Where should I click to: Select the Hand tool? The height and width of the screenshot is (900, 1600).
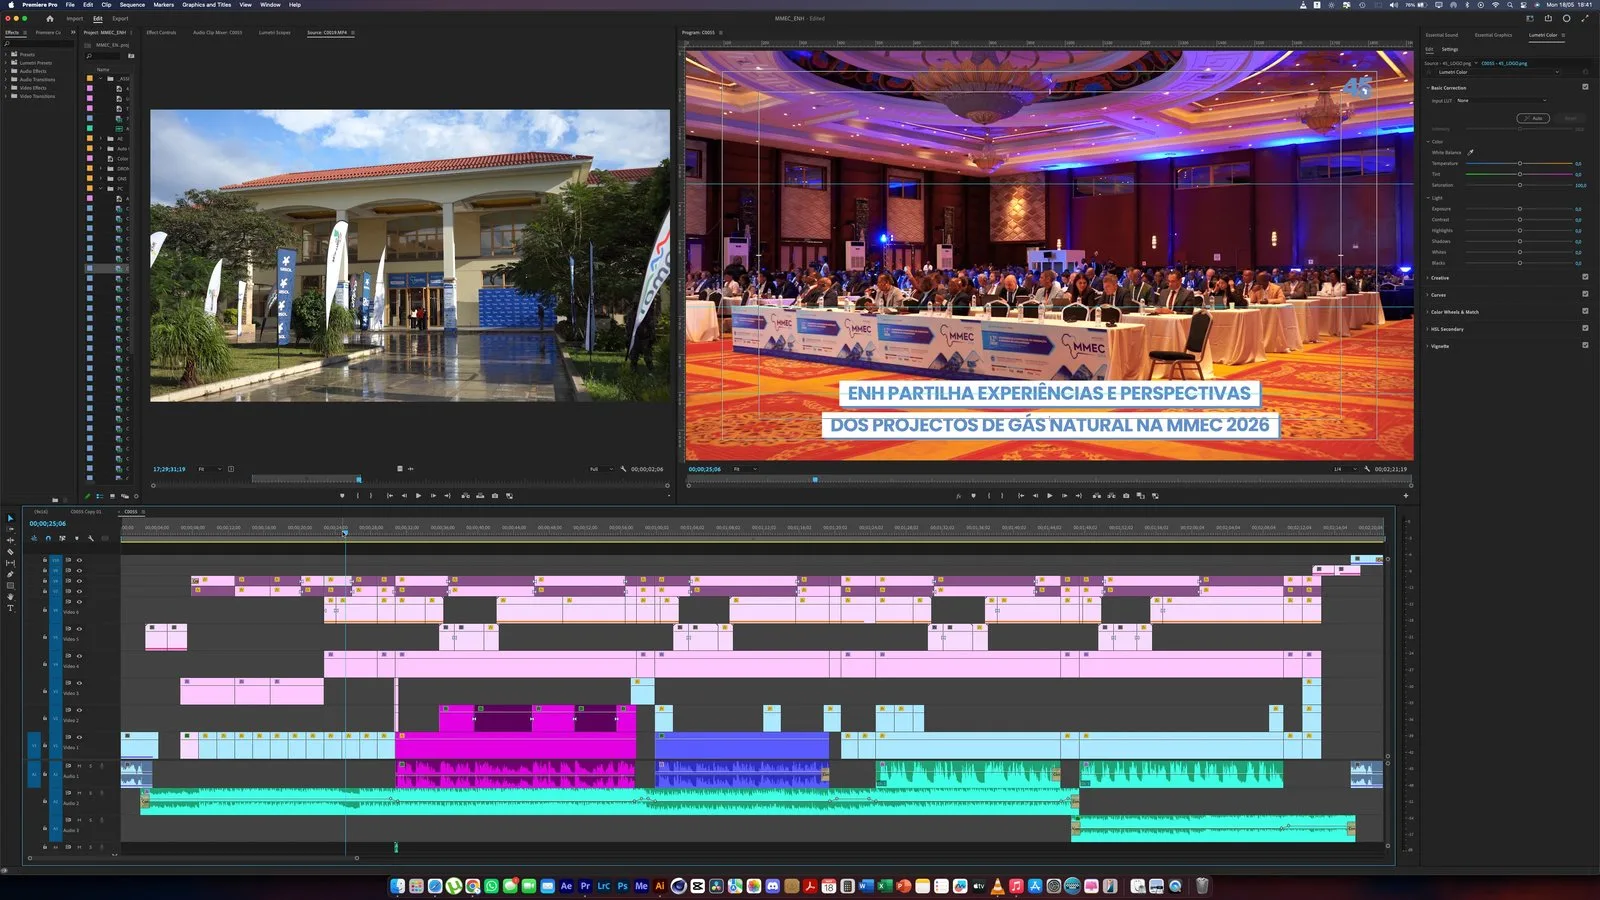click(x=11, y=597)
